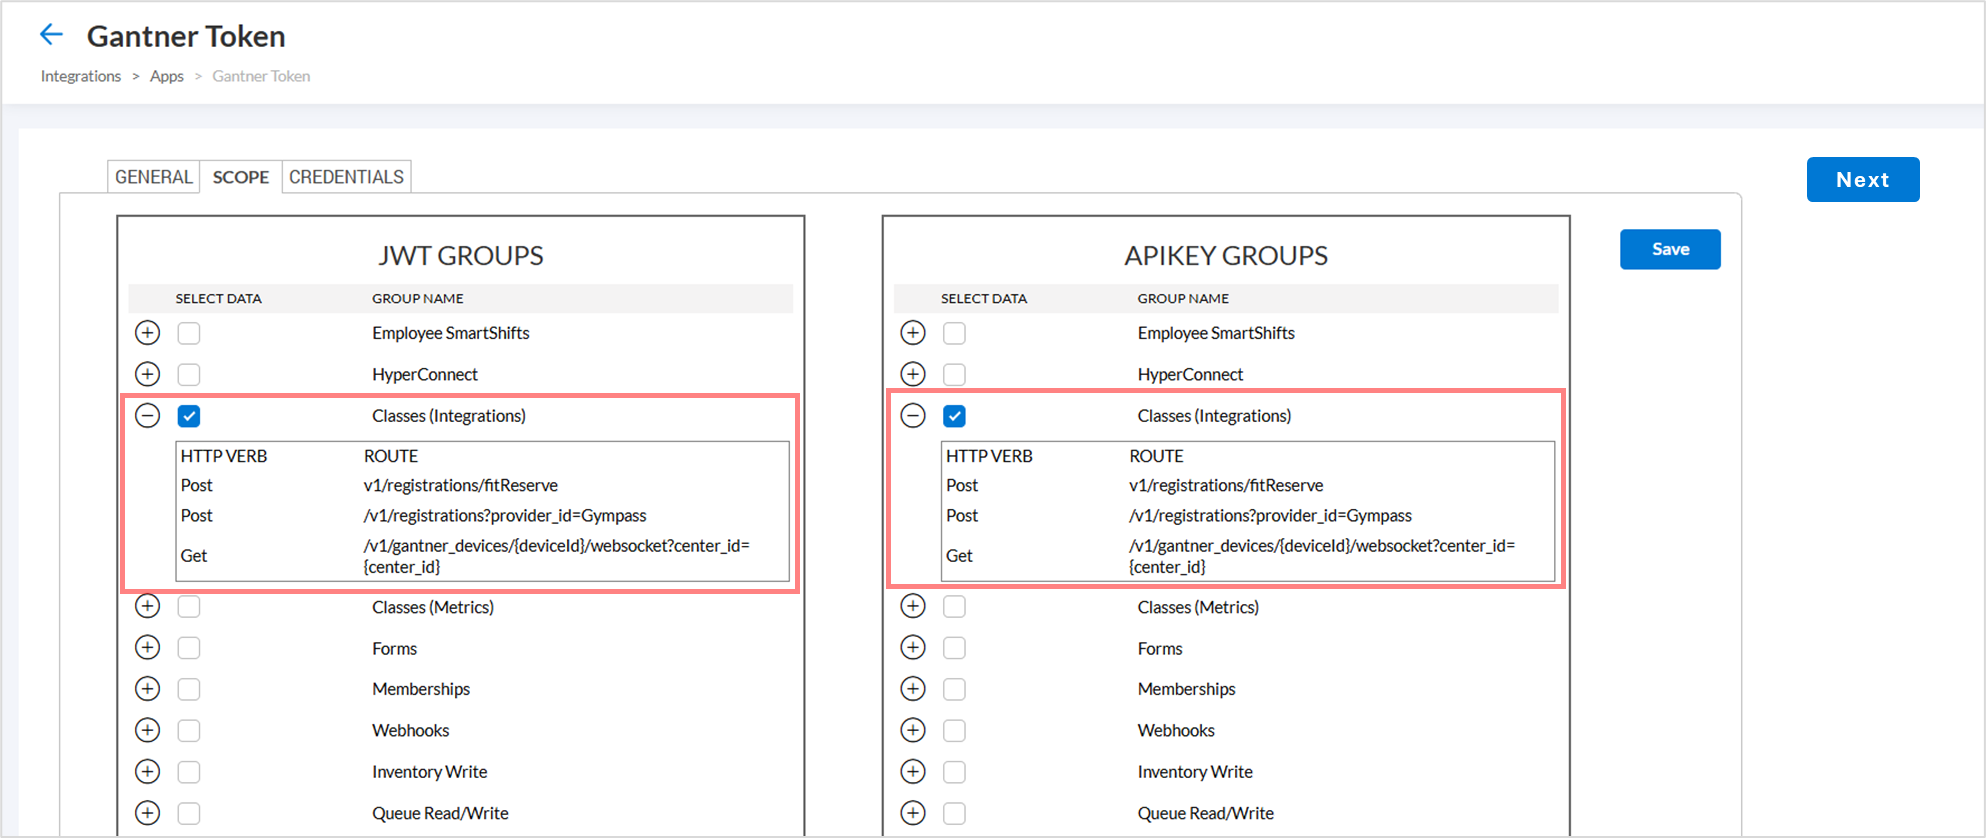Image resolution: width=1986 pixels, height=838 pixels.
Task: Expand JWT Employee SmartShifts group
Action: pyautogui.click(x=148, y=333)
